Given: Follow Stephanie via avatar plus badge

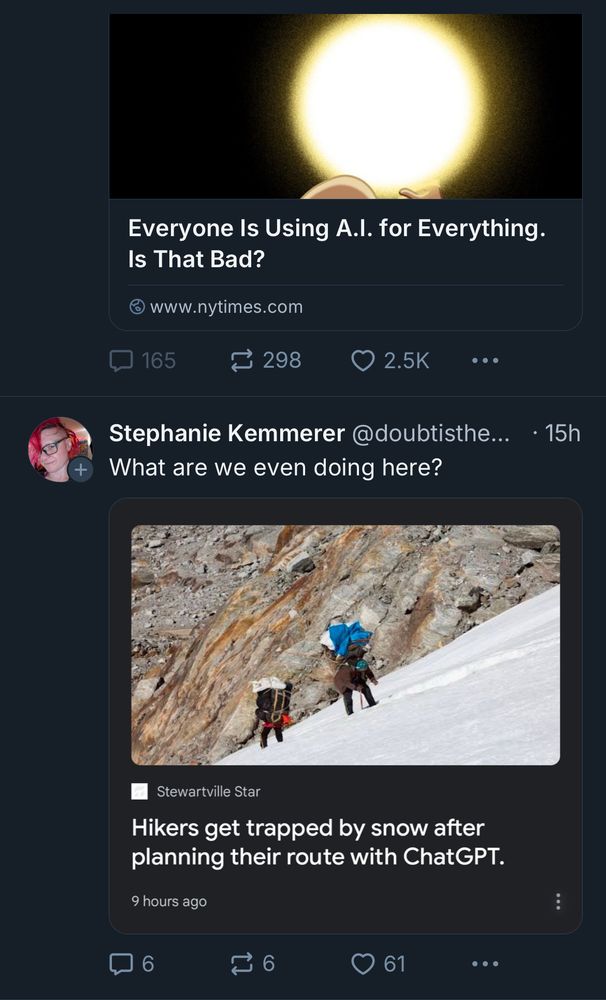Looking at the screenshot, I should pos(81,470).
